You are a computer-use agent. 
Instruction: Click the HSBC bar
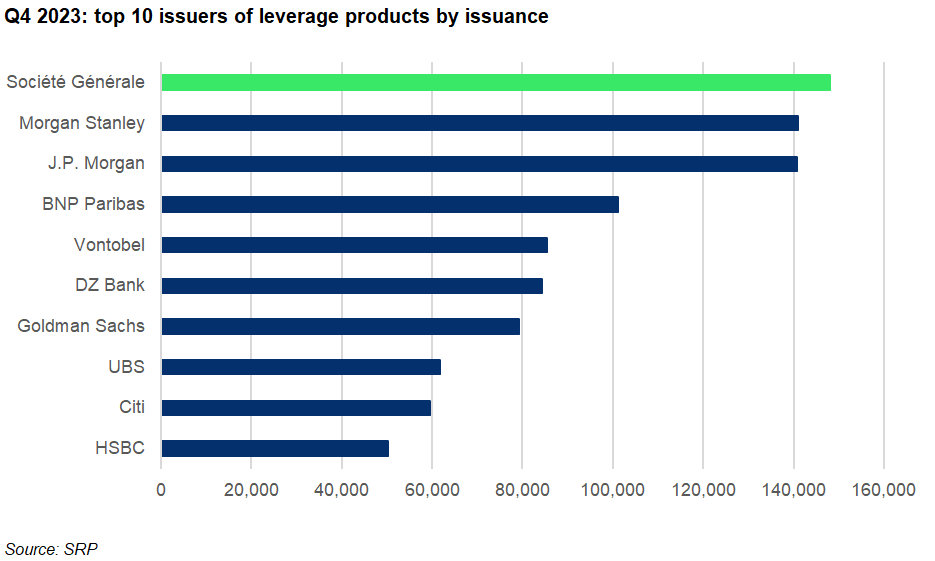pos(275,448)
